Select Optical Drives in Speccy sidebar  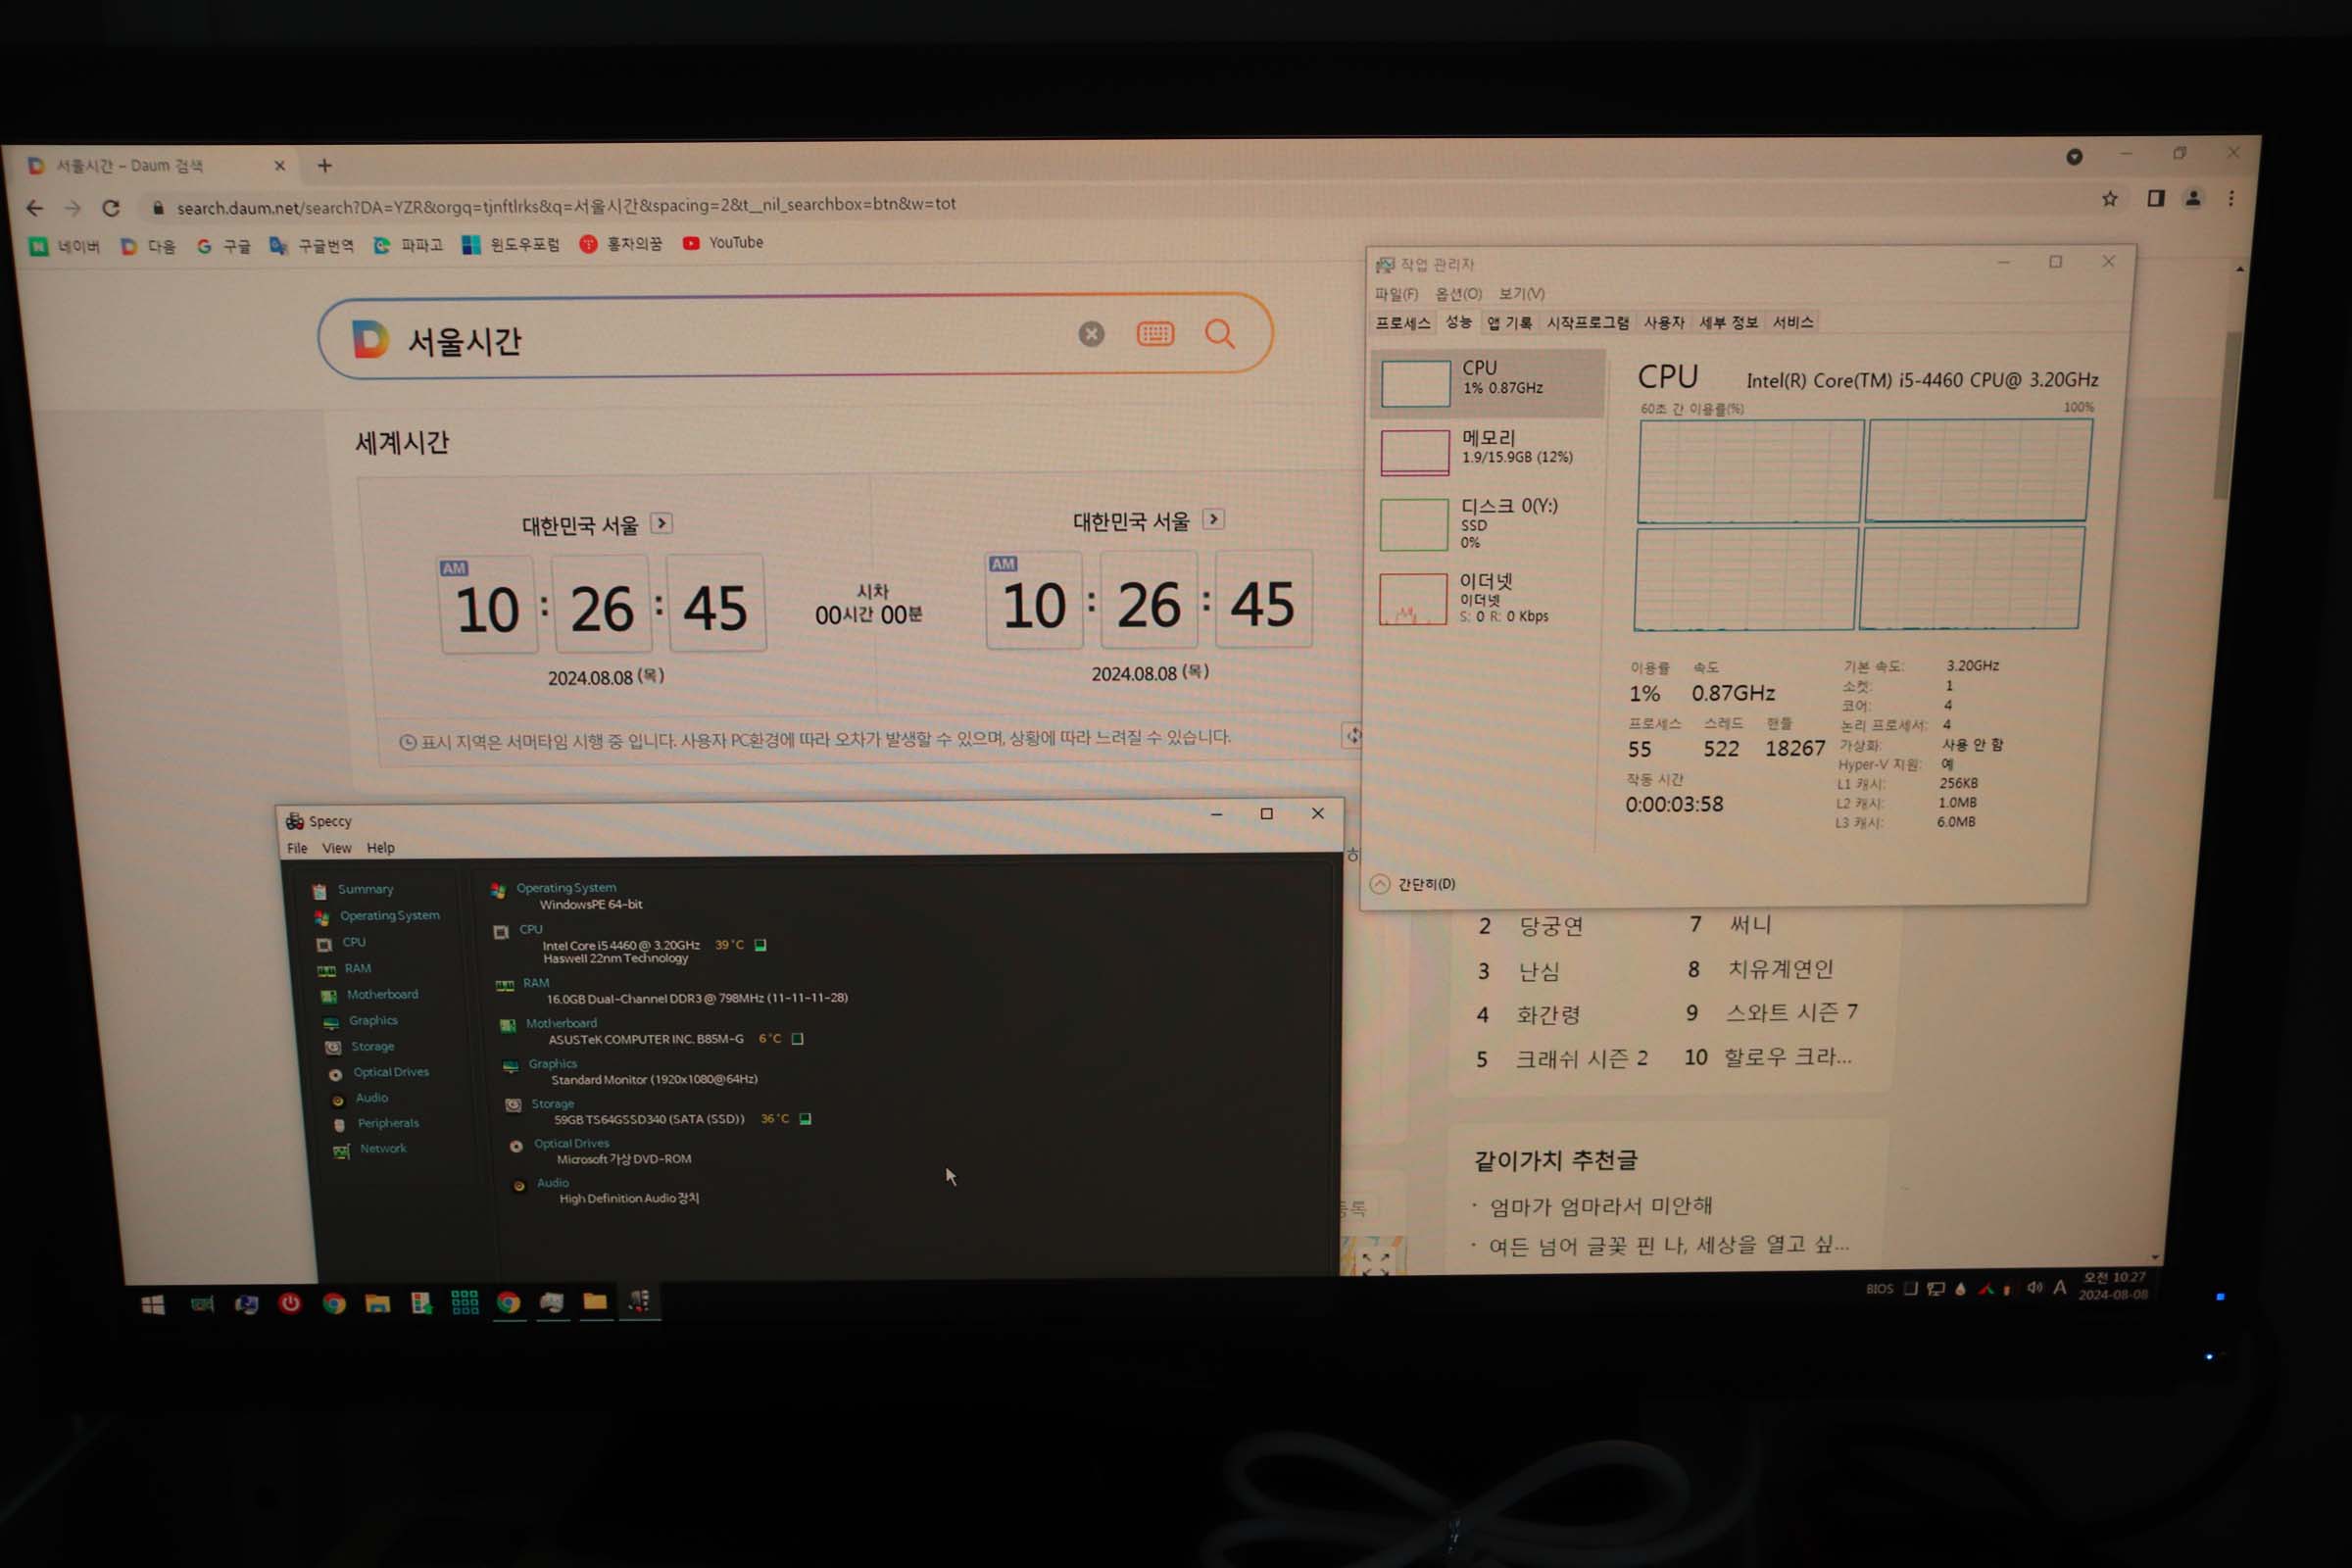[x=379, y=1073]
